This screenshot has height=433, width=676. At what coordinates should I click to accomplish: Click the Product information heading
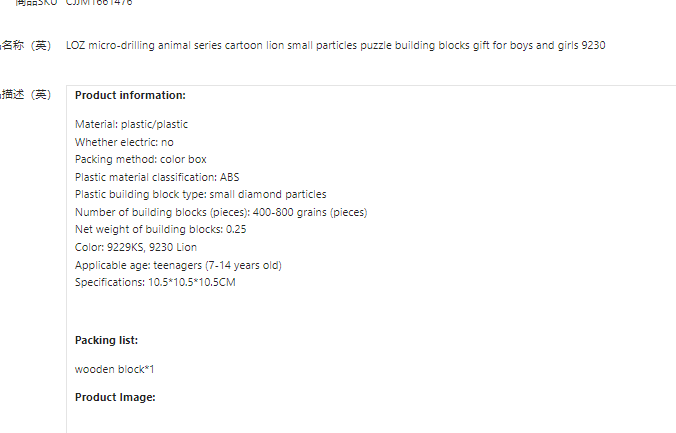tap(130, 95)
